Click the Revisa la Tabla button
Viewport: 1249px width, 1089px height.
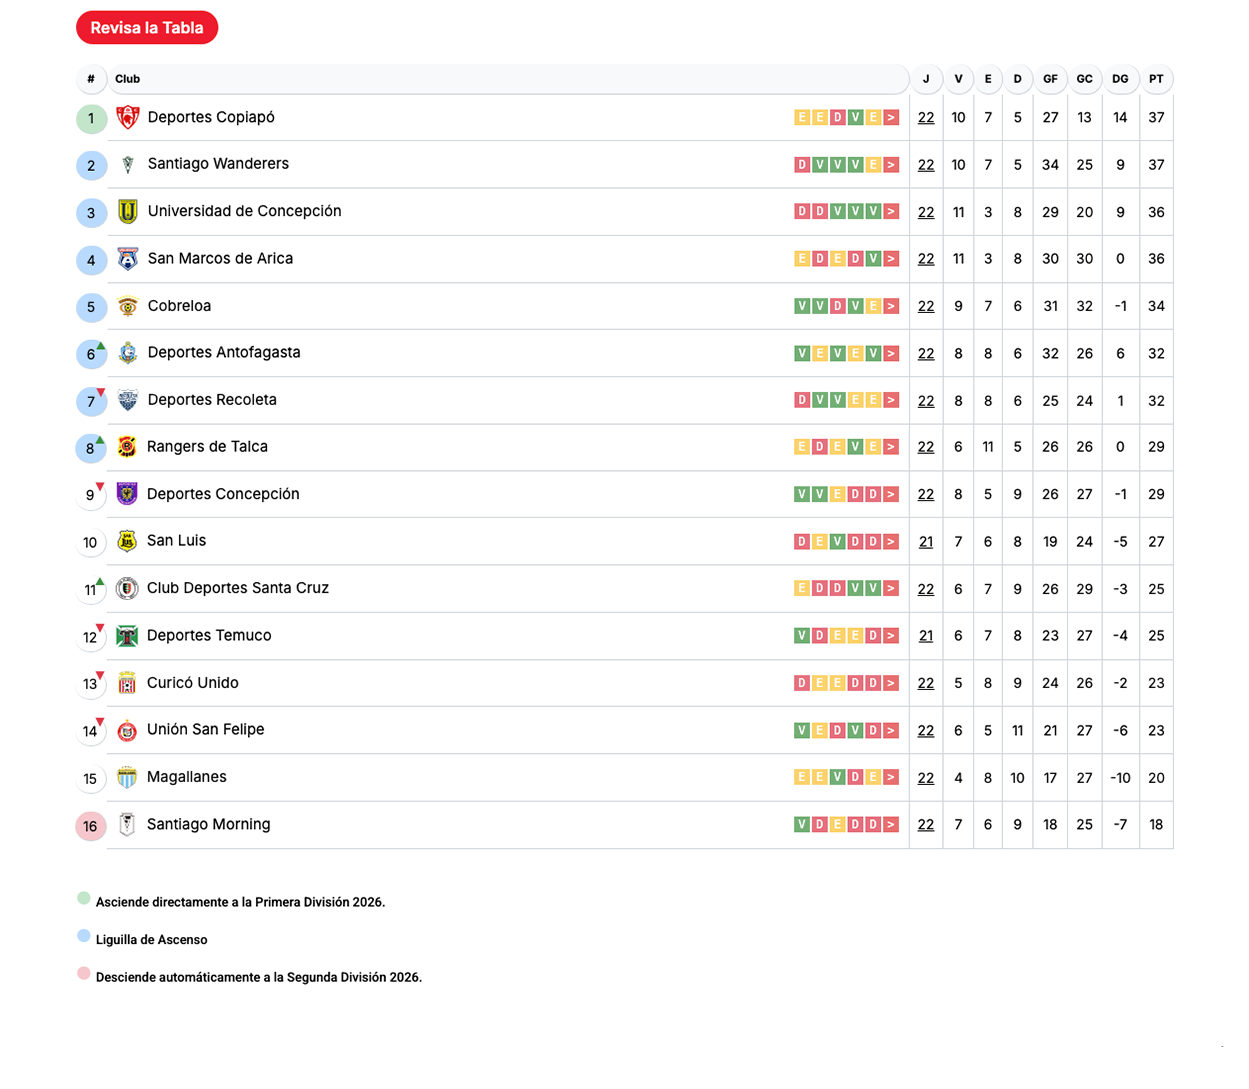147,28
